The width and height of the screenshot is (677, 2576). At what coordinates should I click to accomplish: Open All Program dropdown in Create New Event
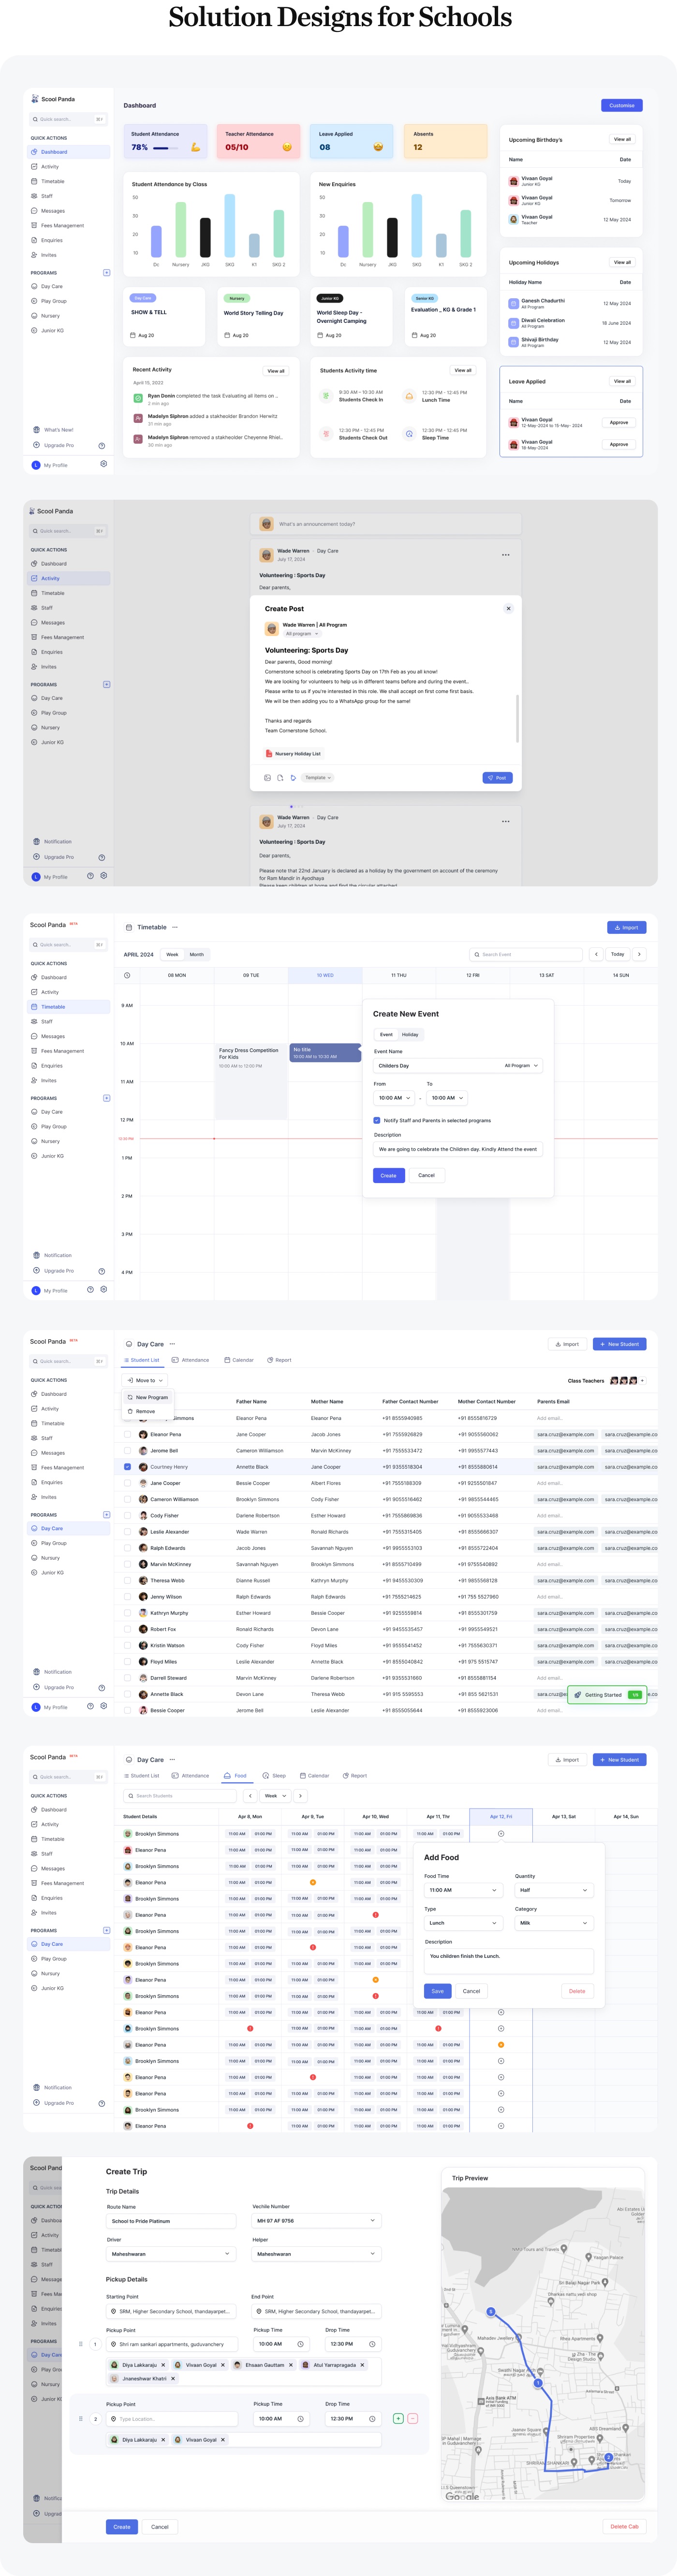tap(521, 1065)
